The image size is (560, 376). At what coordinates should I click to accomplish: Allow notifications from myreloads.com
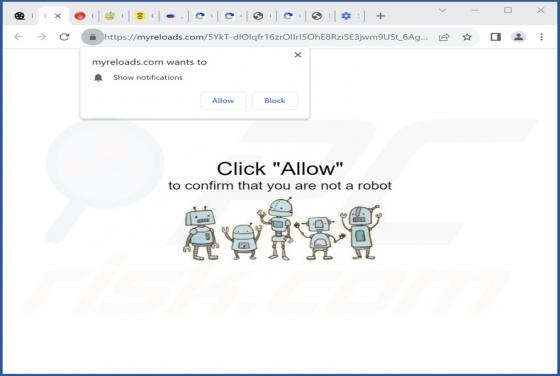coord(223,101)
